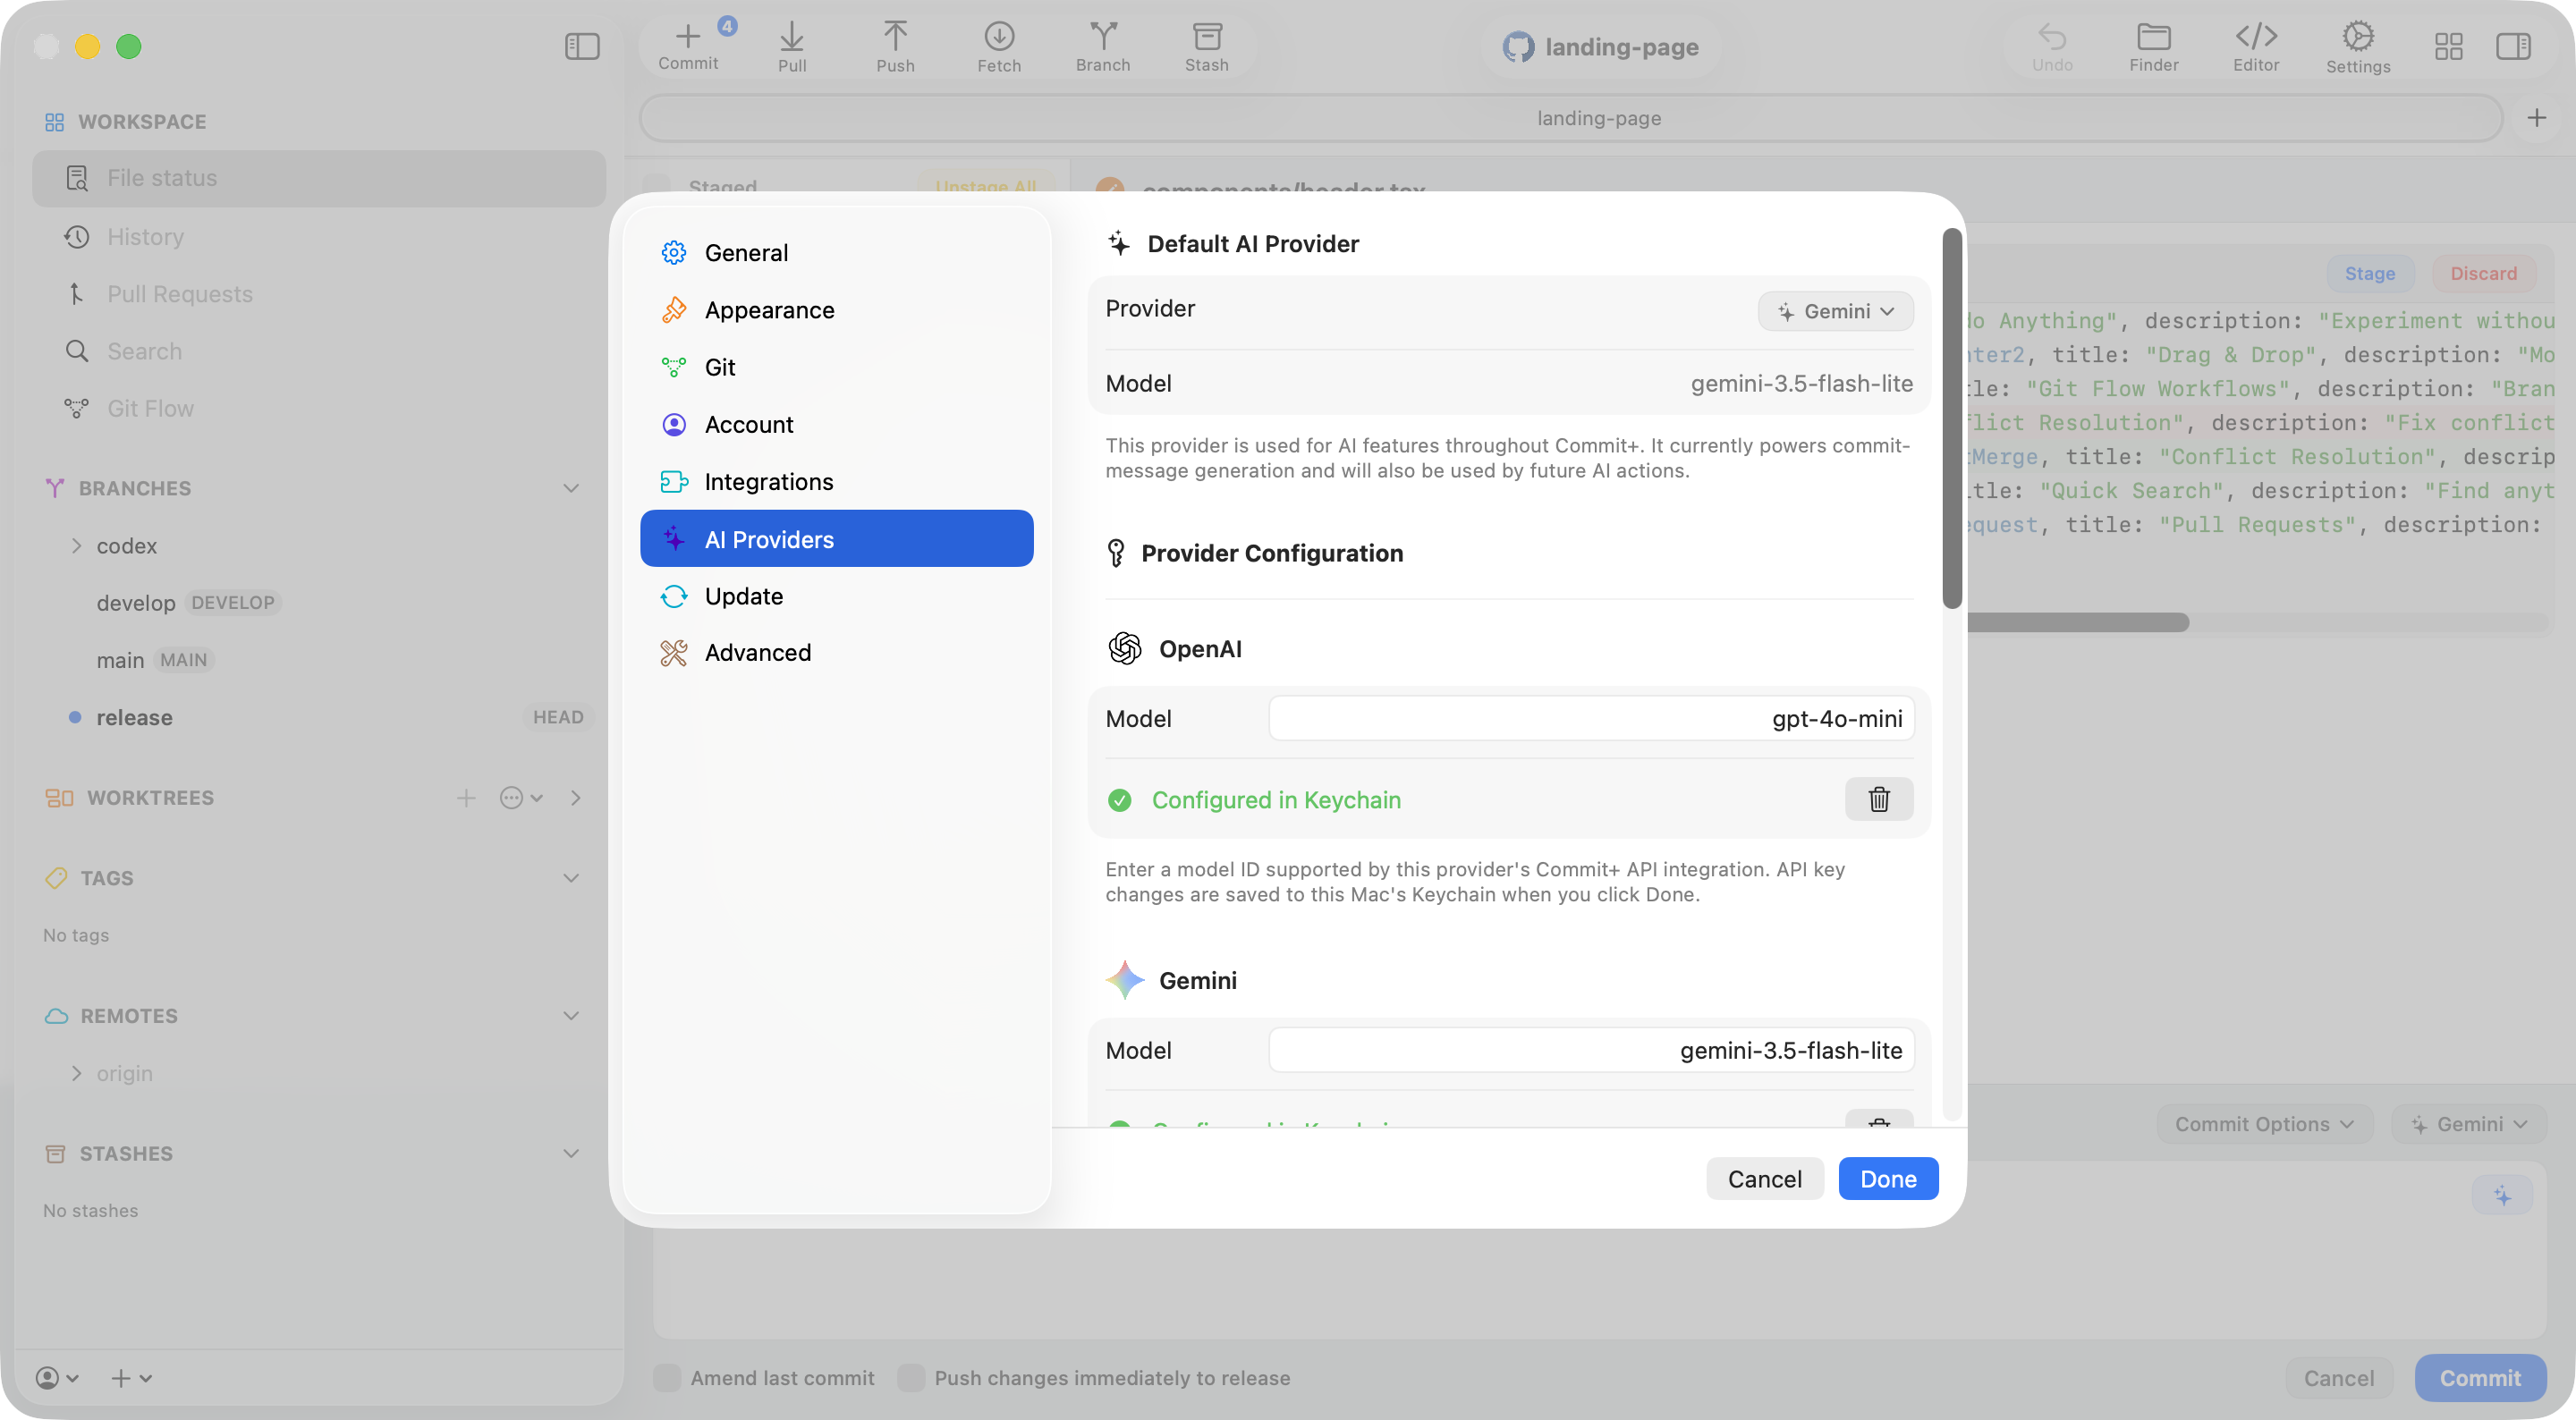Click the settings vertical scrollbar
Viewport: 2576px width, 1420px height.
tap(1951, 418)
